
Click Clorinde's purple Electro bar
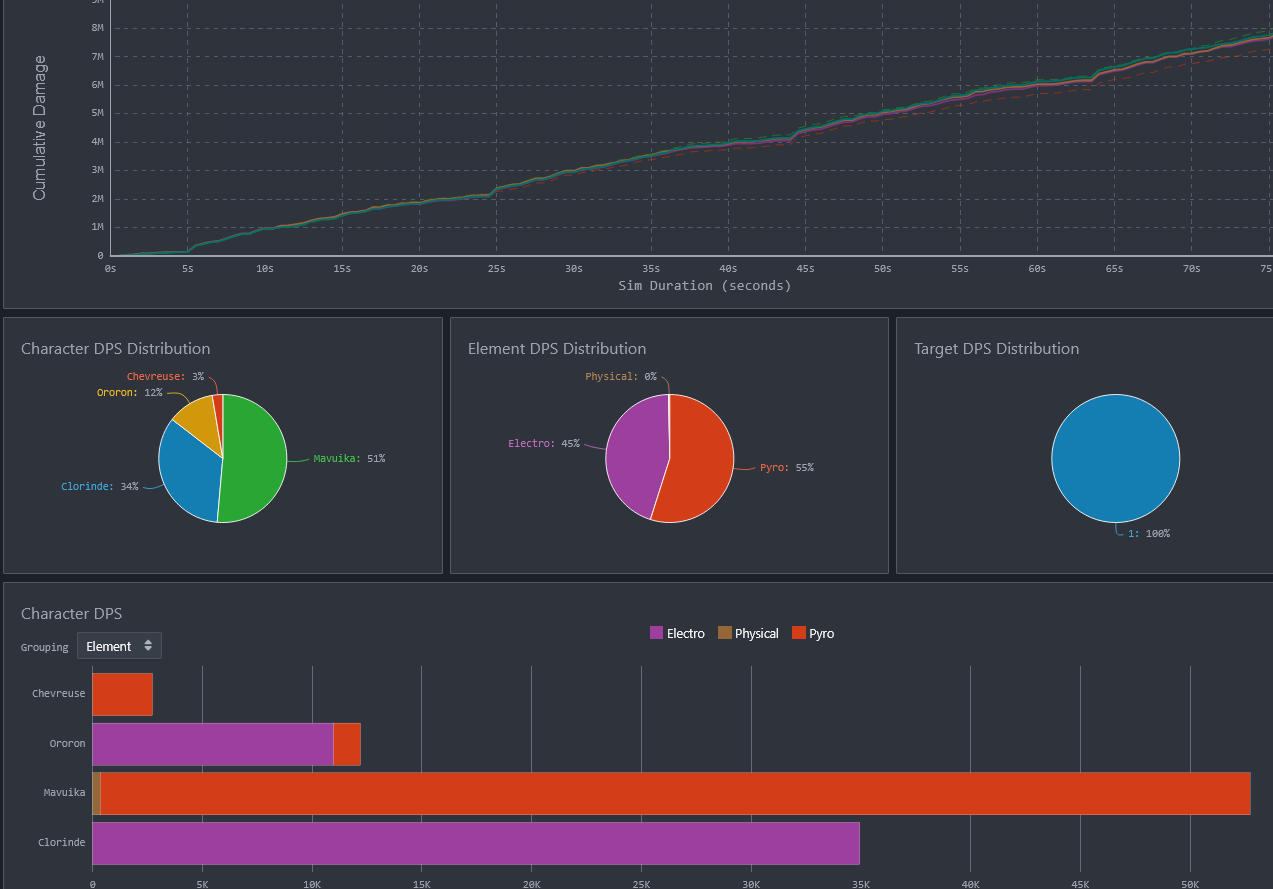(476, 843)
